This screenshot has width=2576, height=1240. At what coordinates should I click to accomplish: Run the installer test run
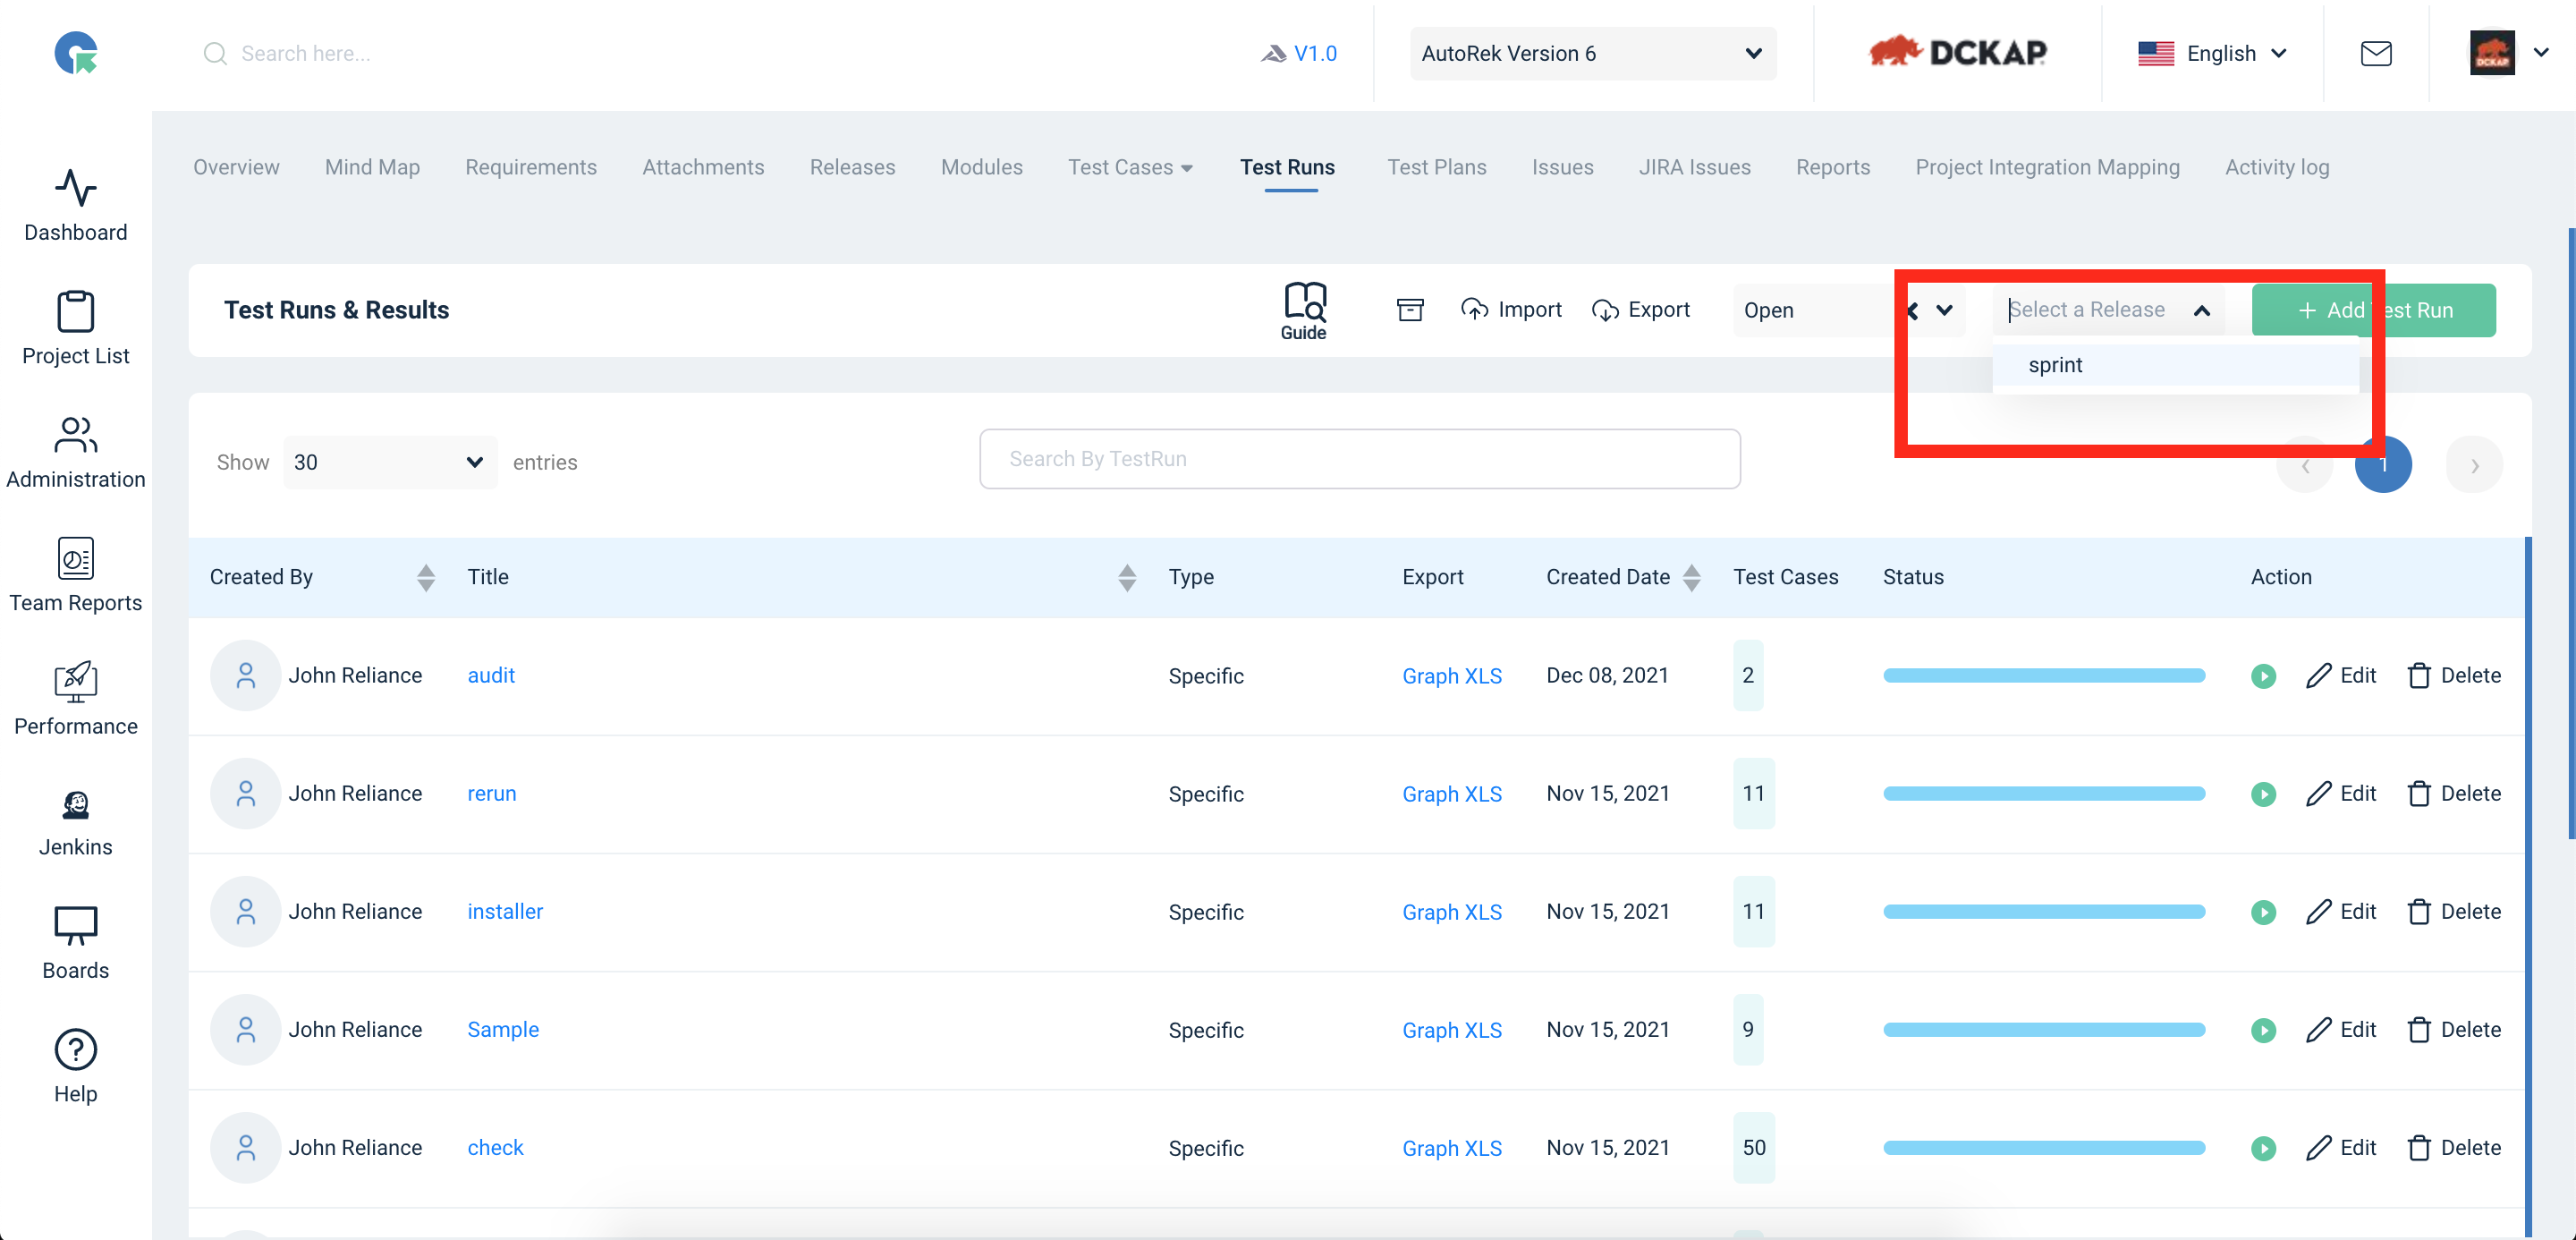pyautogui.click(x=2264, y=912)
